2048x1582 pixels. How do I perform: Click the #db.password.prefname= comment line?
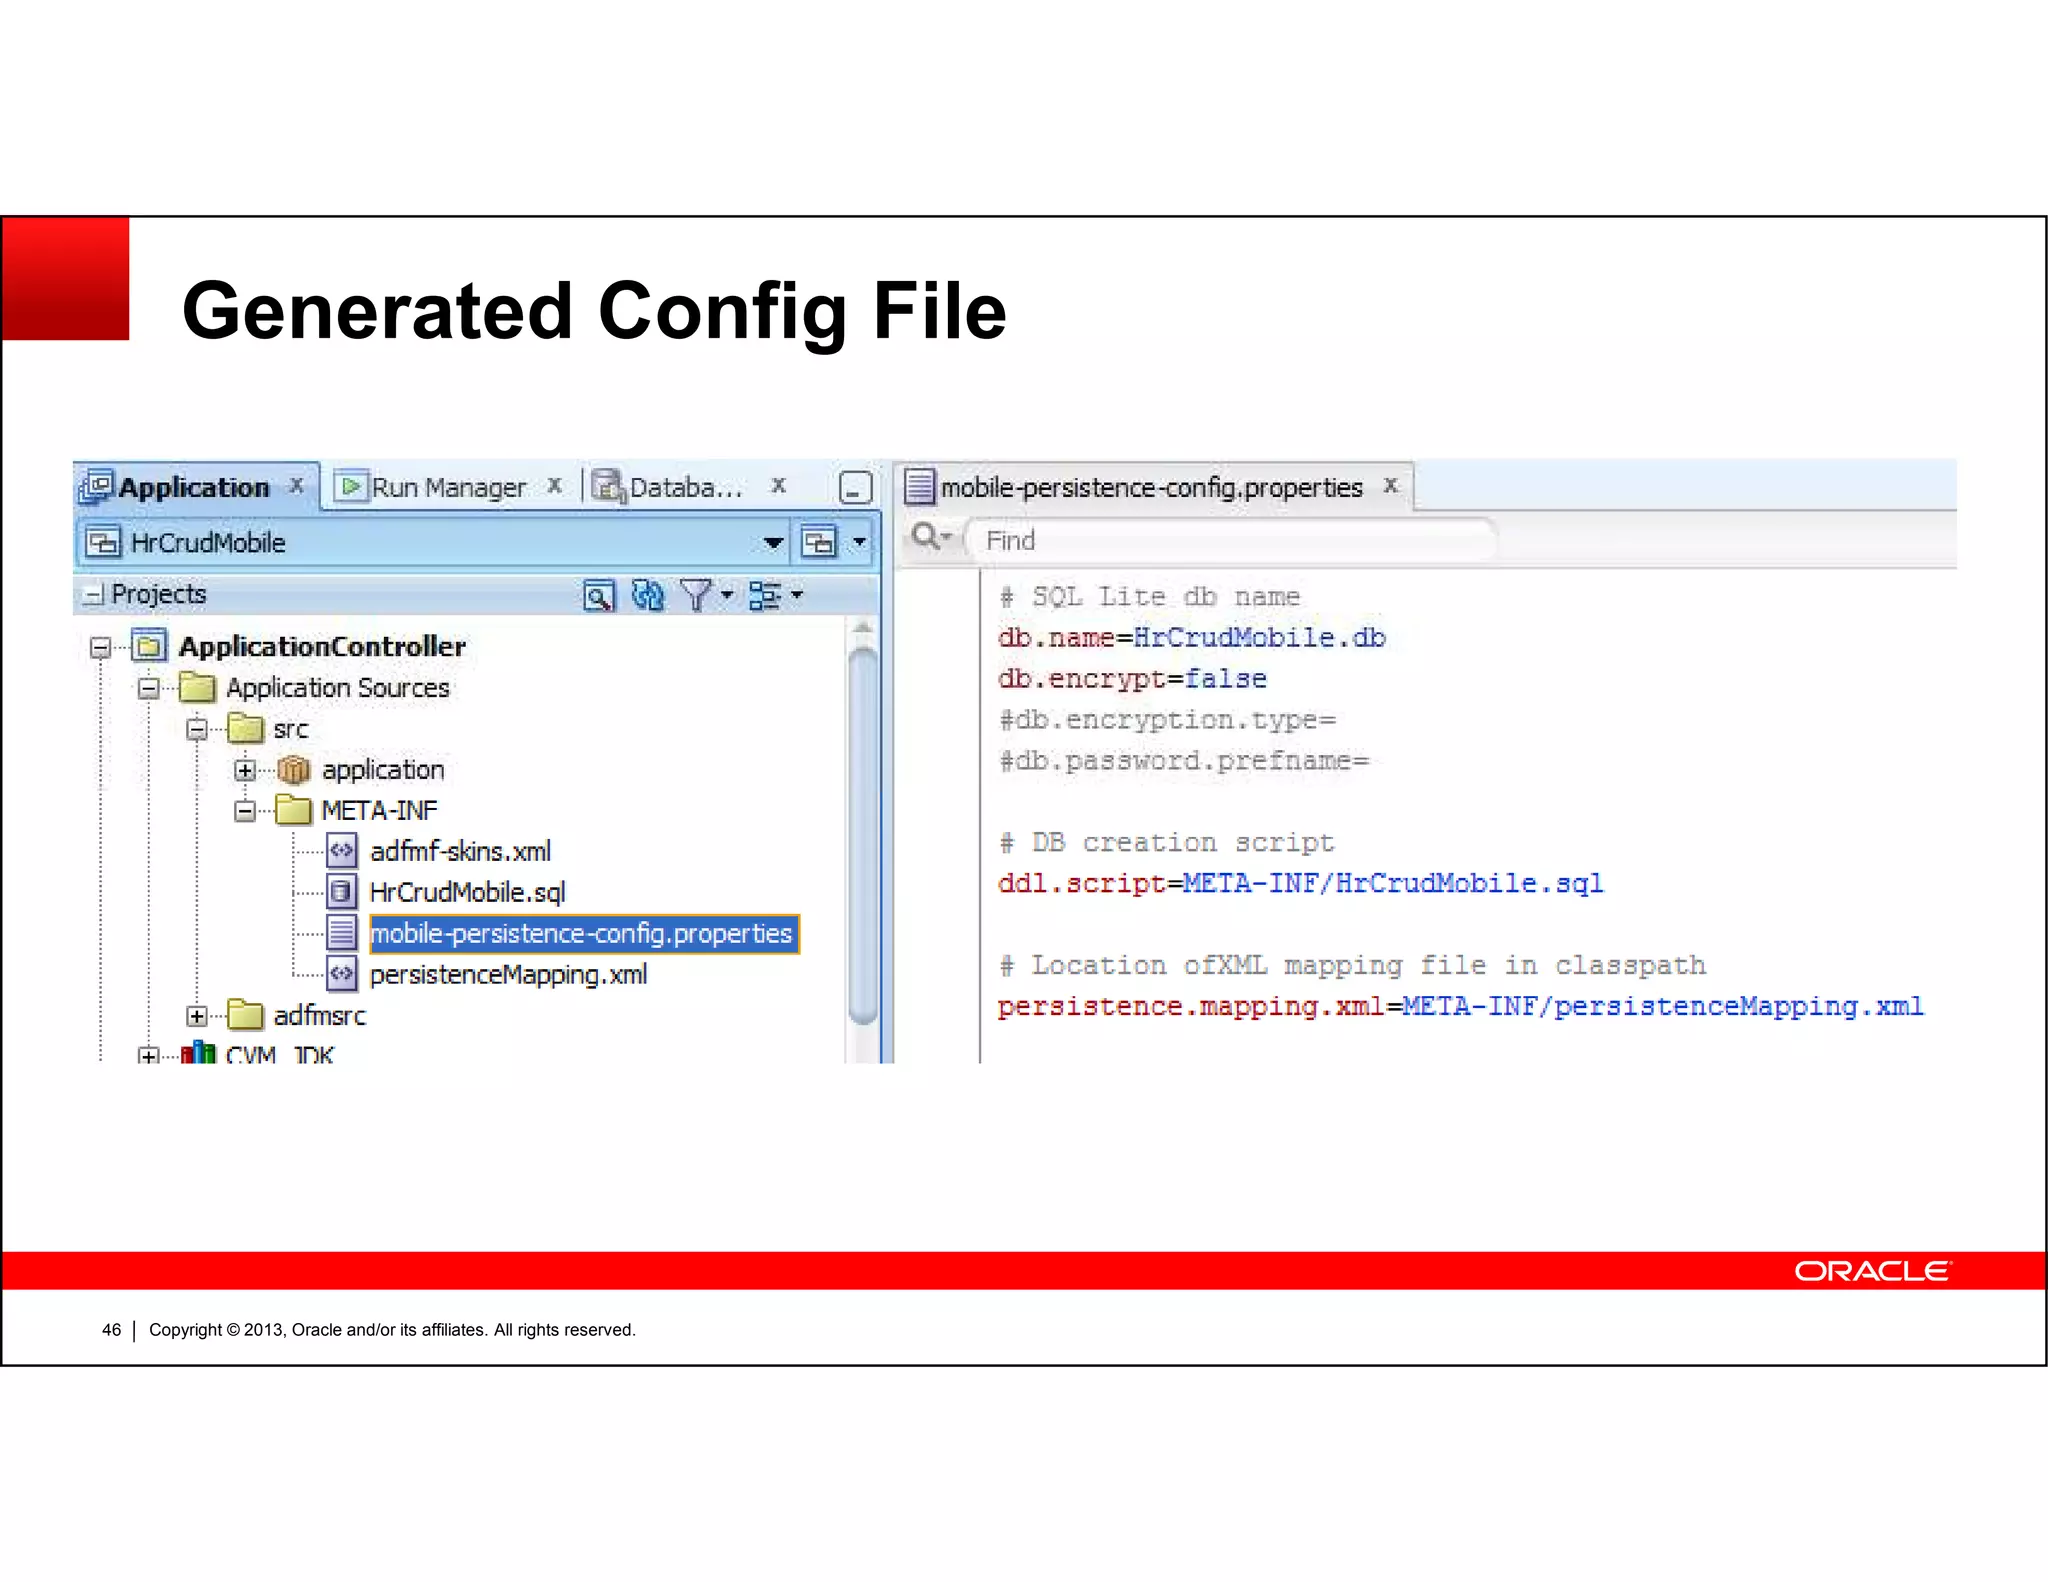[1184, 761]
